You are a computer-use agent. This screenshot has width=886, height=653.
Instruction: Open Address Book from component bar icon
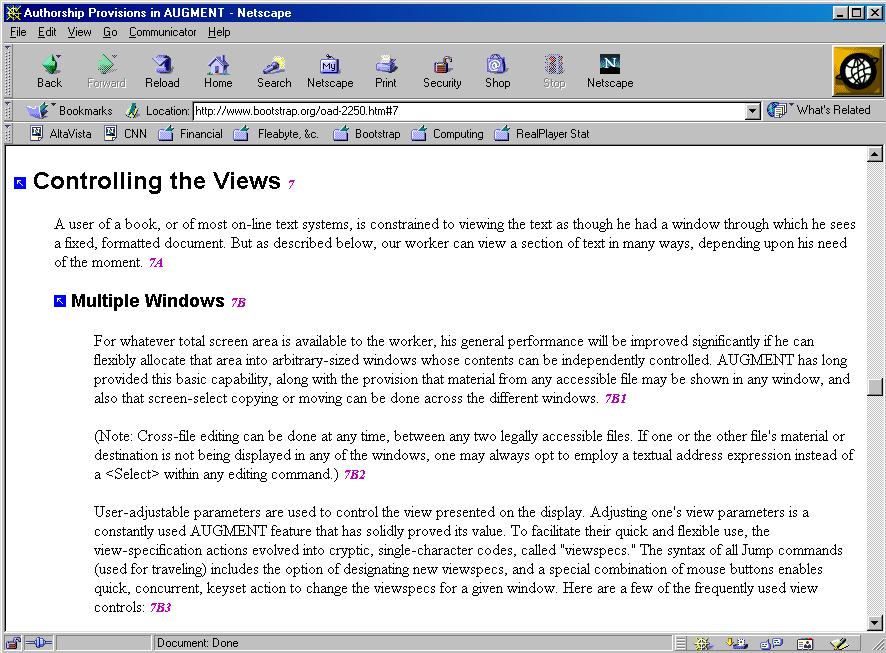[805, 643]
